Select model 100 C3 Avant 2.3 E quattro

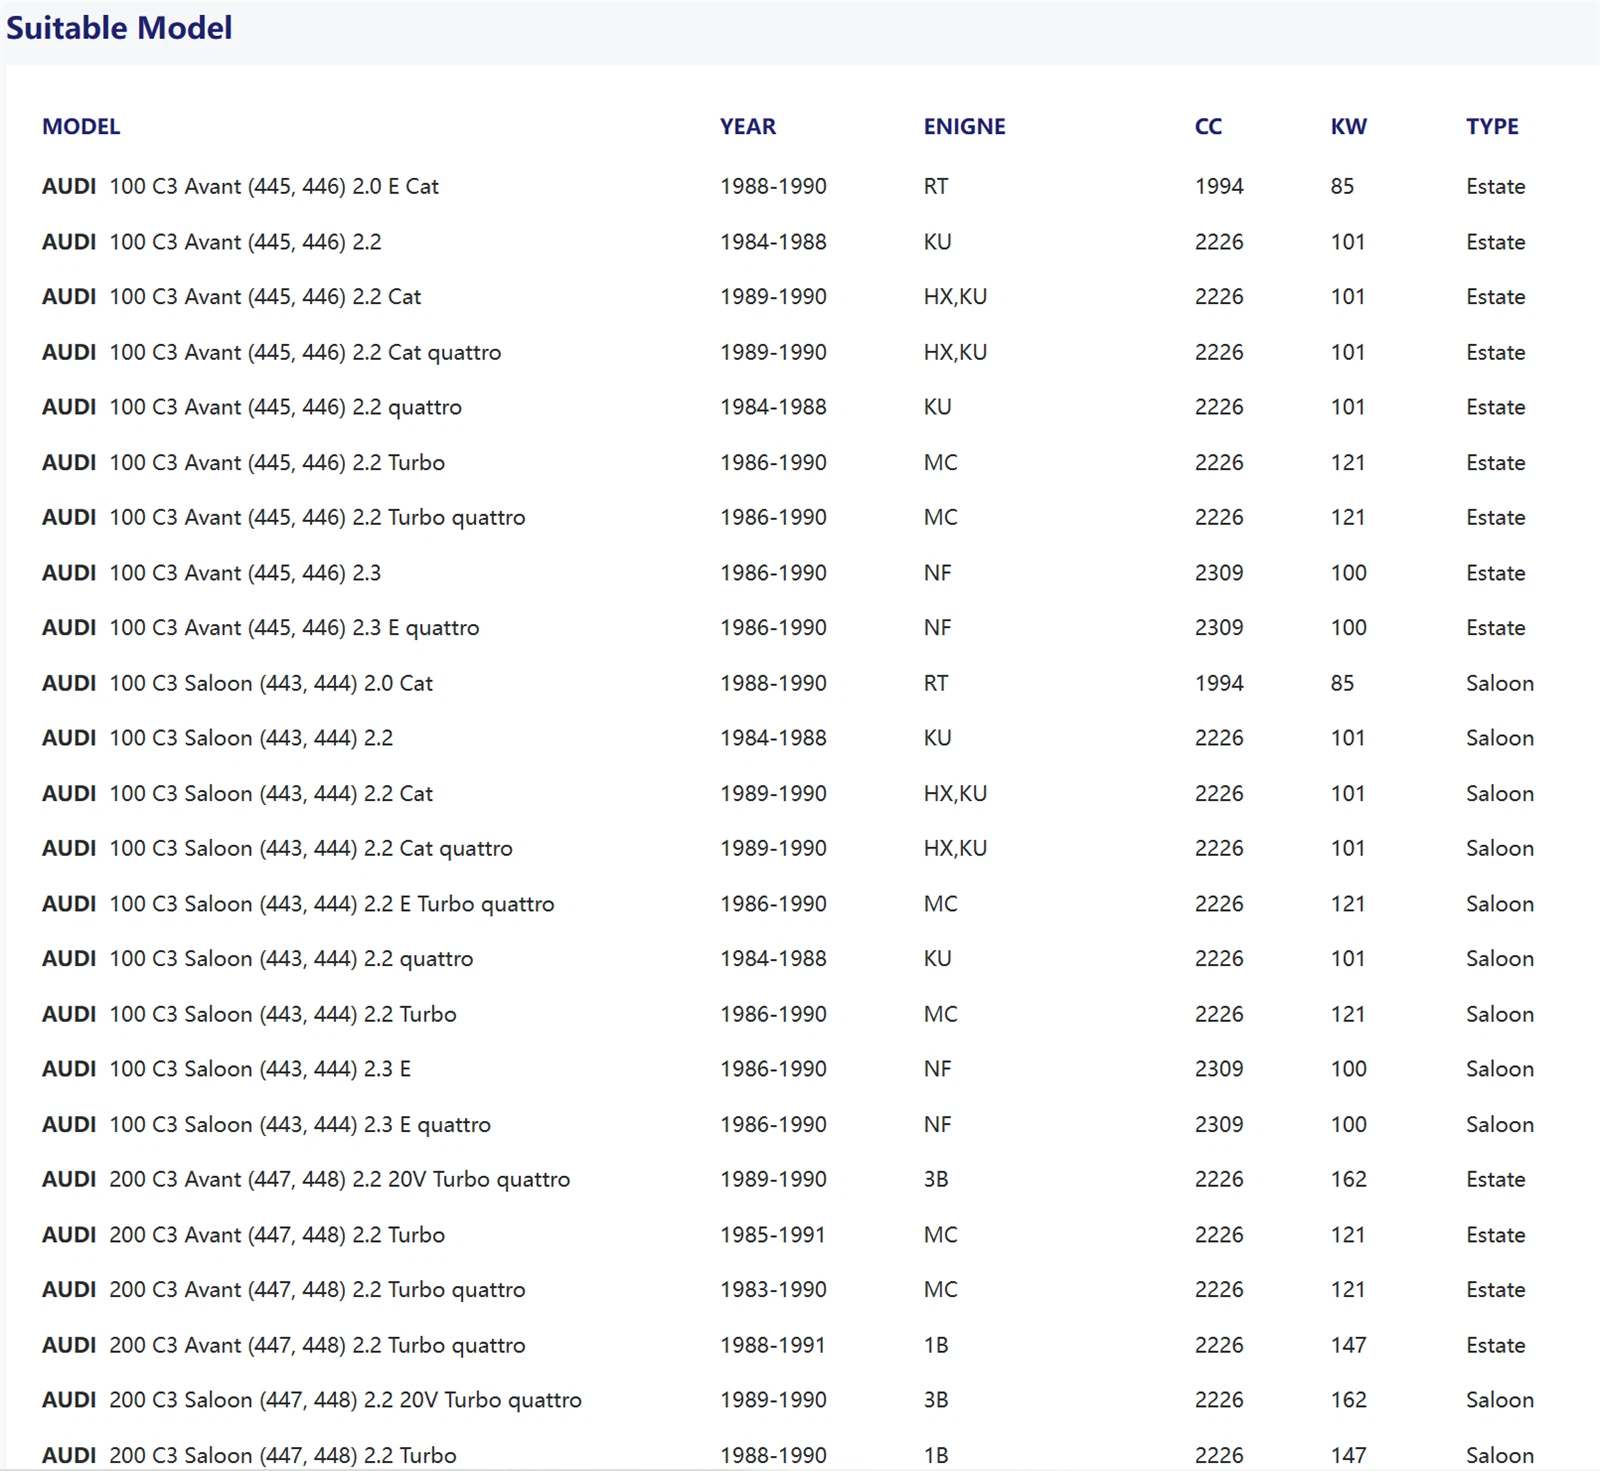260,628
